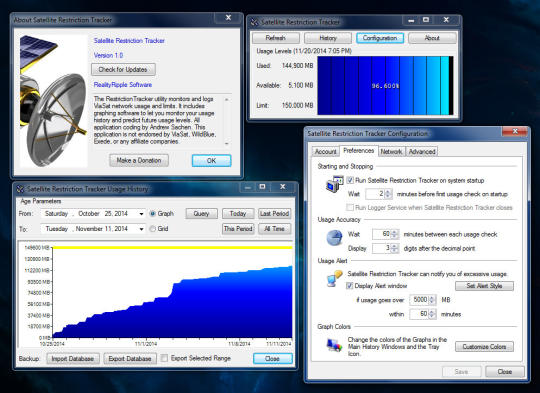Click the Close button in Configuration window
The width and height of the screenshot is (540, 393).
pos(505,372)
